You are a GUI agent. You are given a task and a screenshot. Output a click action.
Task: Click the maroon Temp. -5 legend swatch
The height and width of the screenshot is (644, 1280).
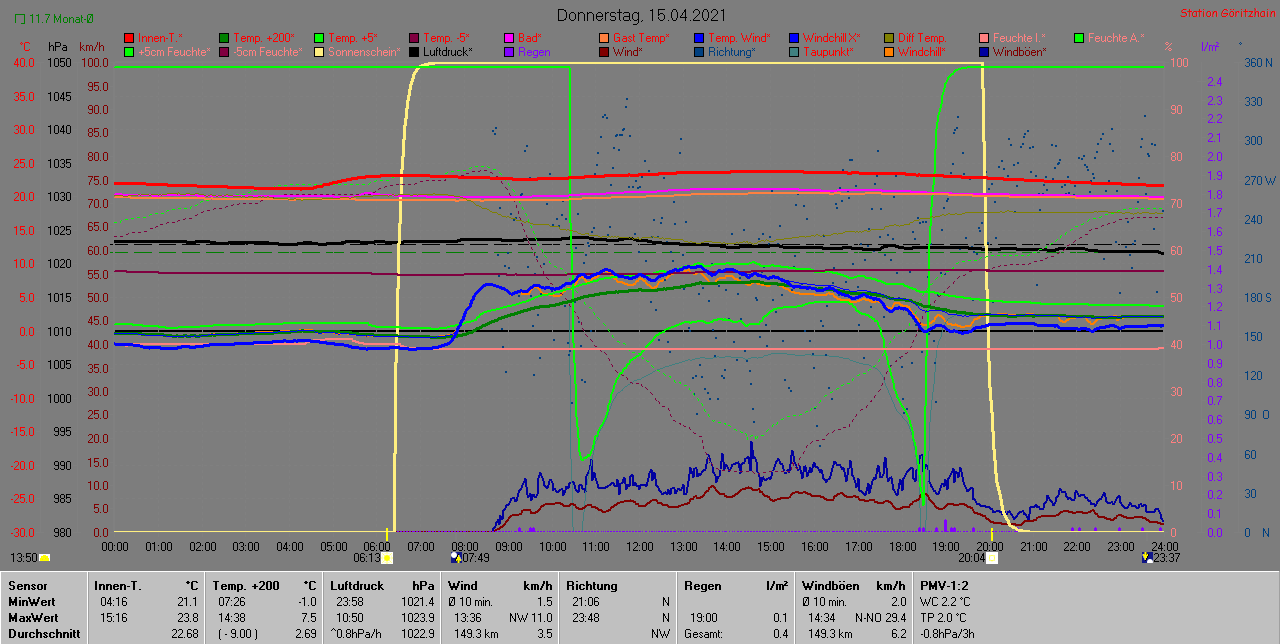tap(415, 38)
